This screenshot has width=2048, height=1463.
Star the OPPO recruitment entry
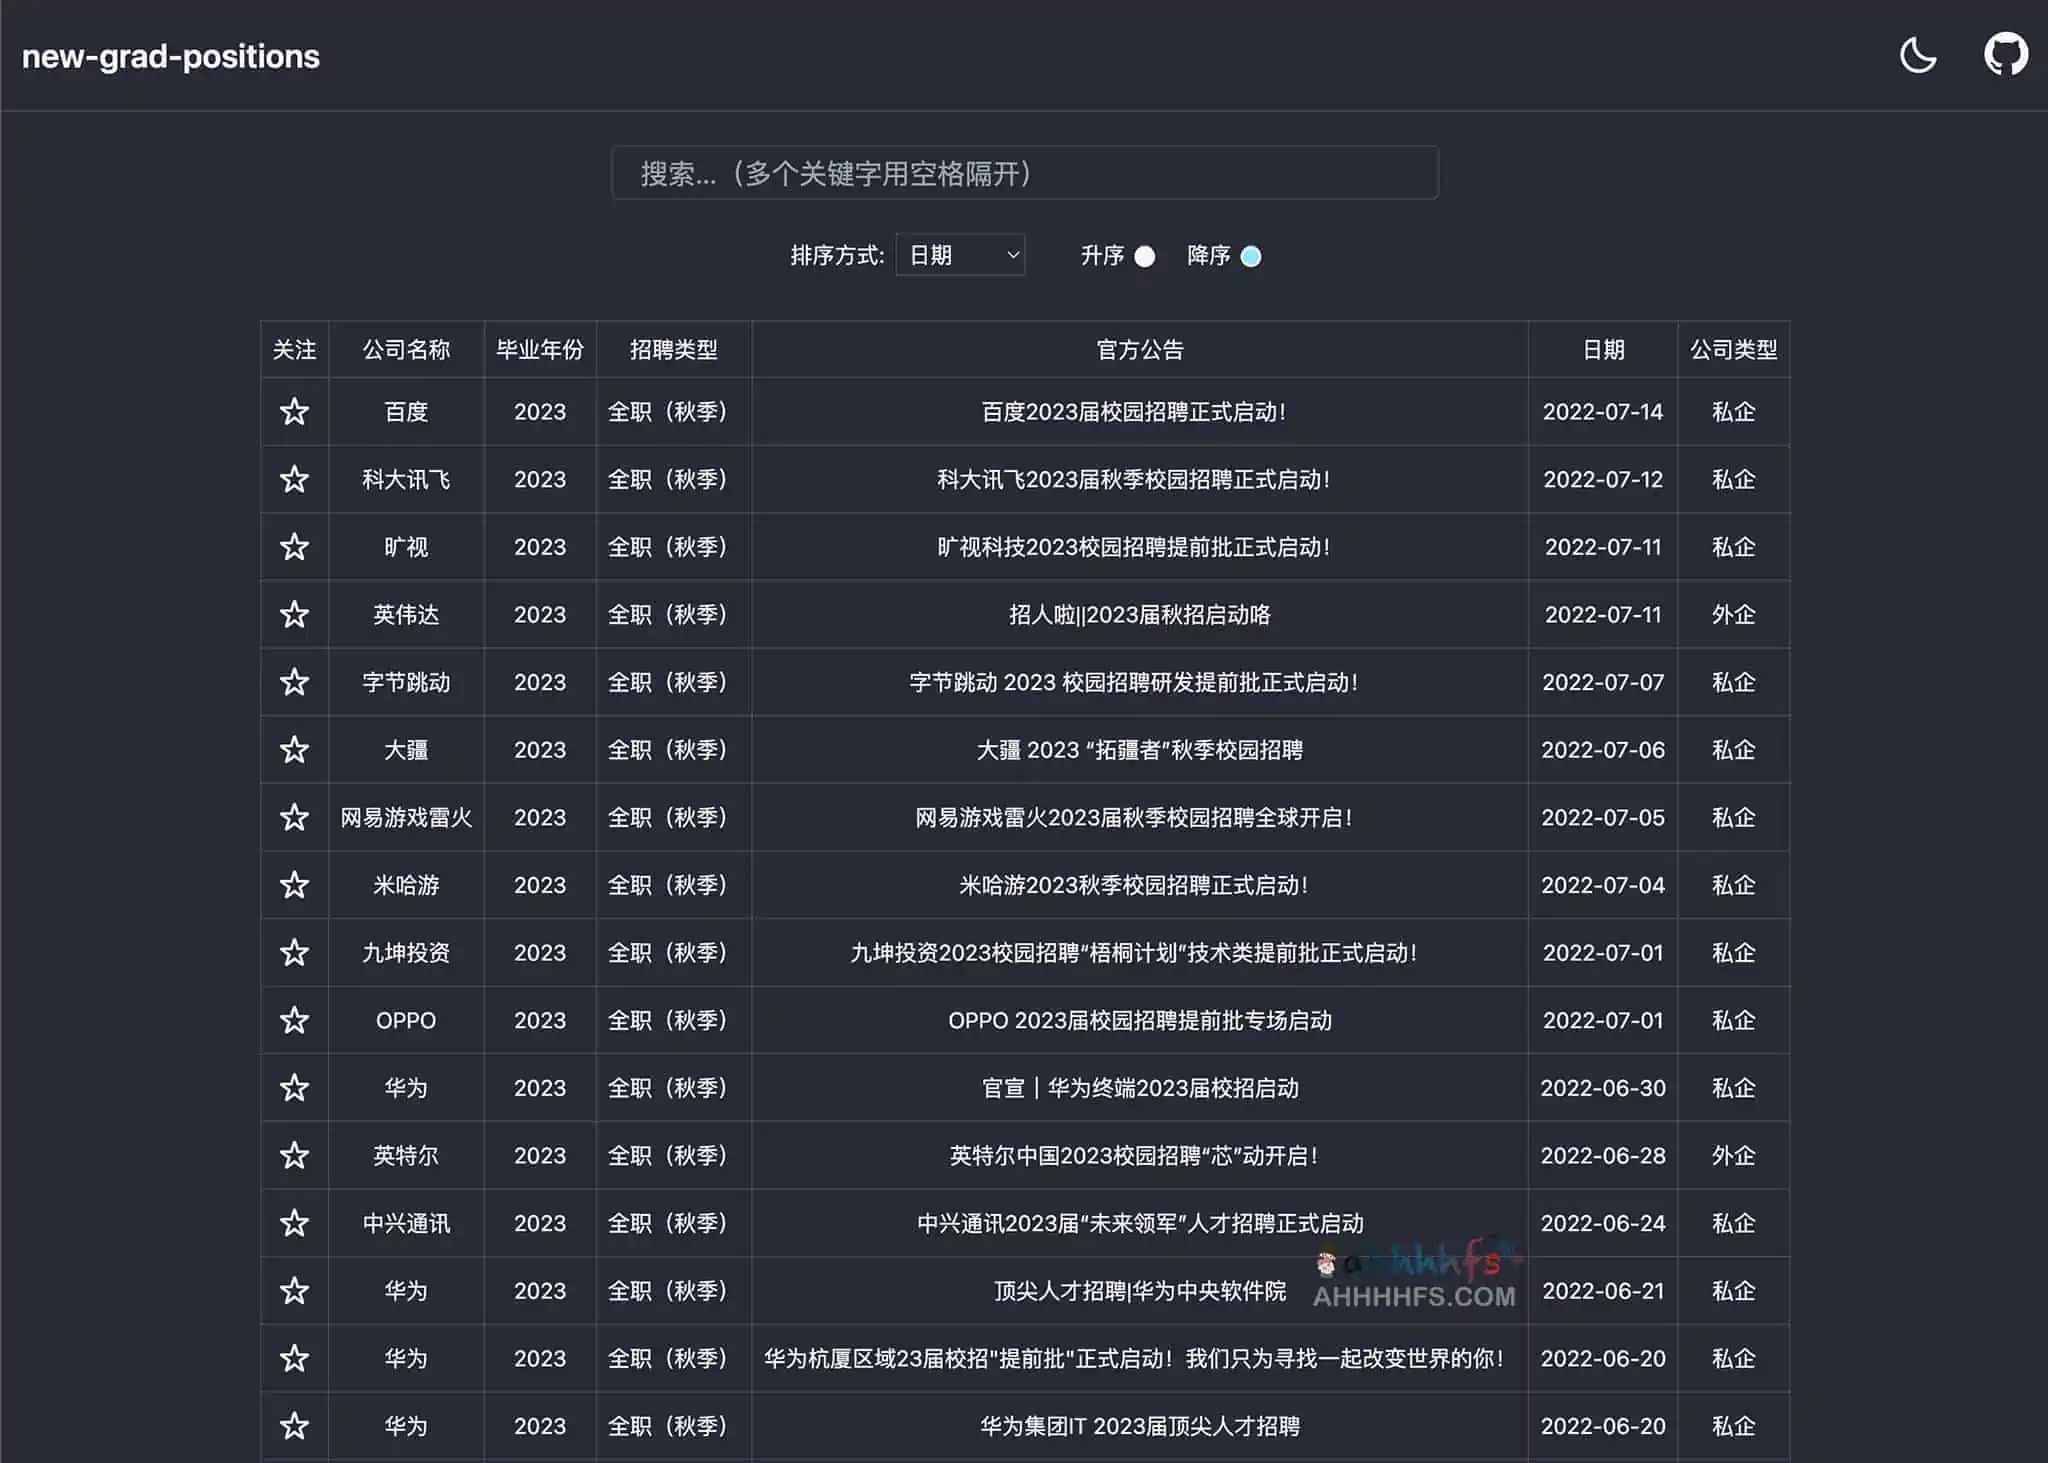(x=295, y=1020)
